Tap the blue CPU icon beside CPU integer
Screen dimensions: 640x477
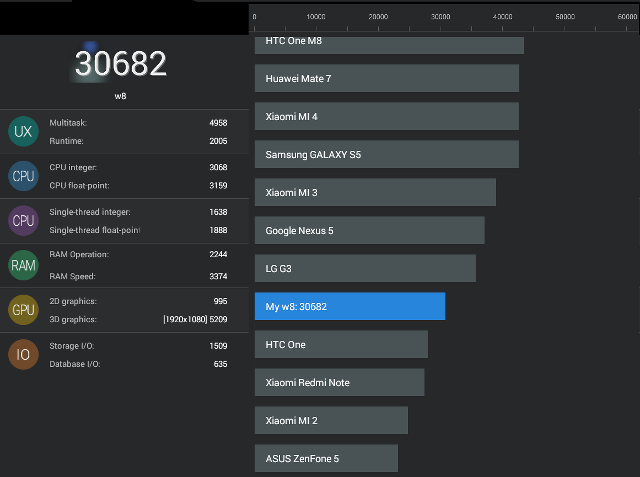(23, 176)
